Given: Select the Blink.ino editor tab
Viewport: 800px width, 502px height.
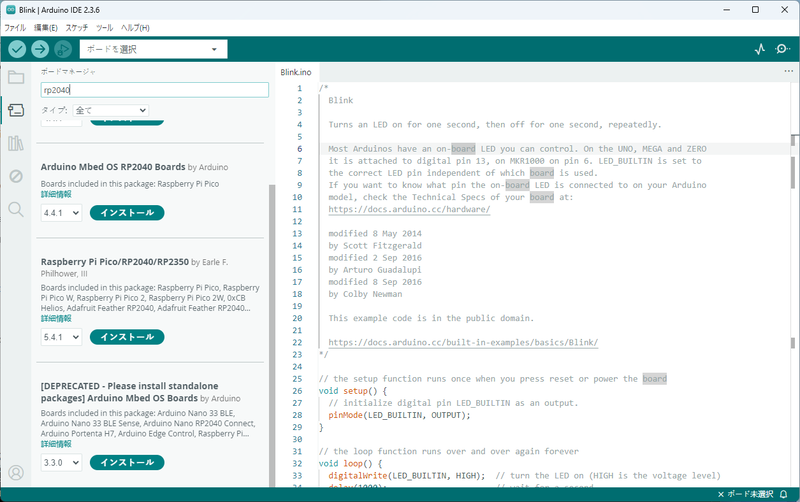Looking at the screenshot, I should (x=295, y=72).
